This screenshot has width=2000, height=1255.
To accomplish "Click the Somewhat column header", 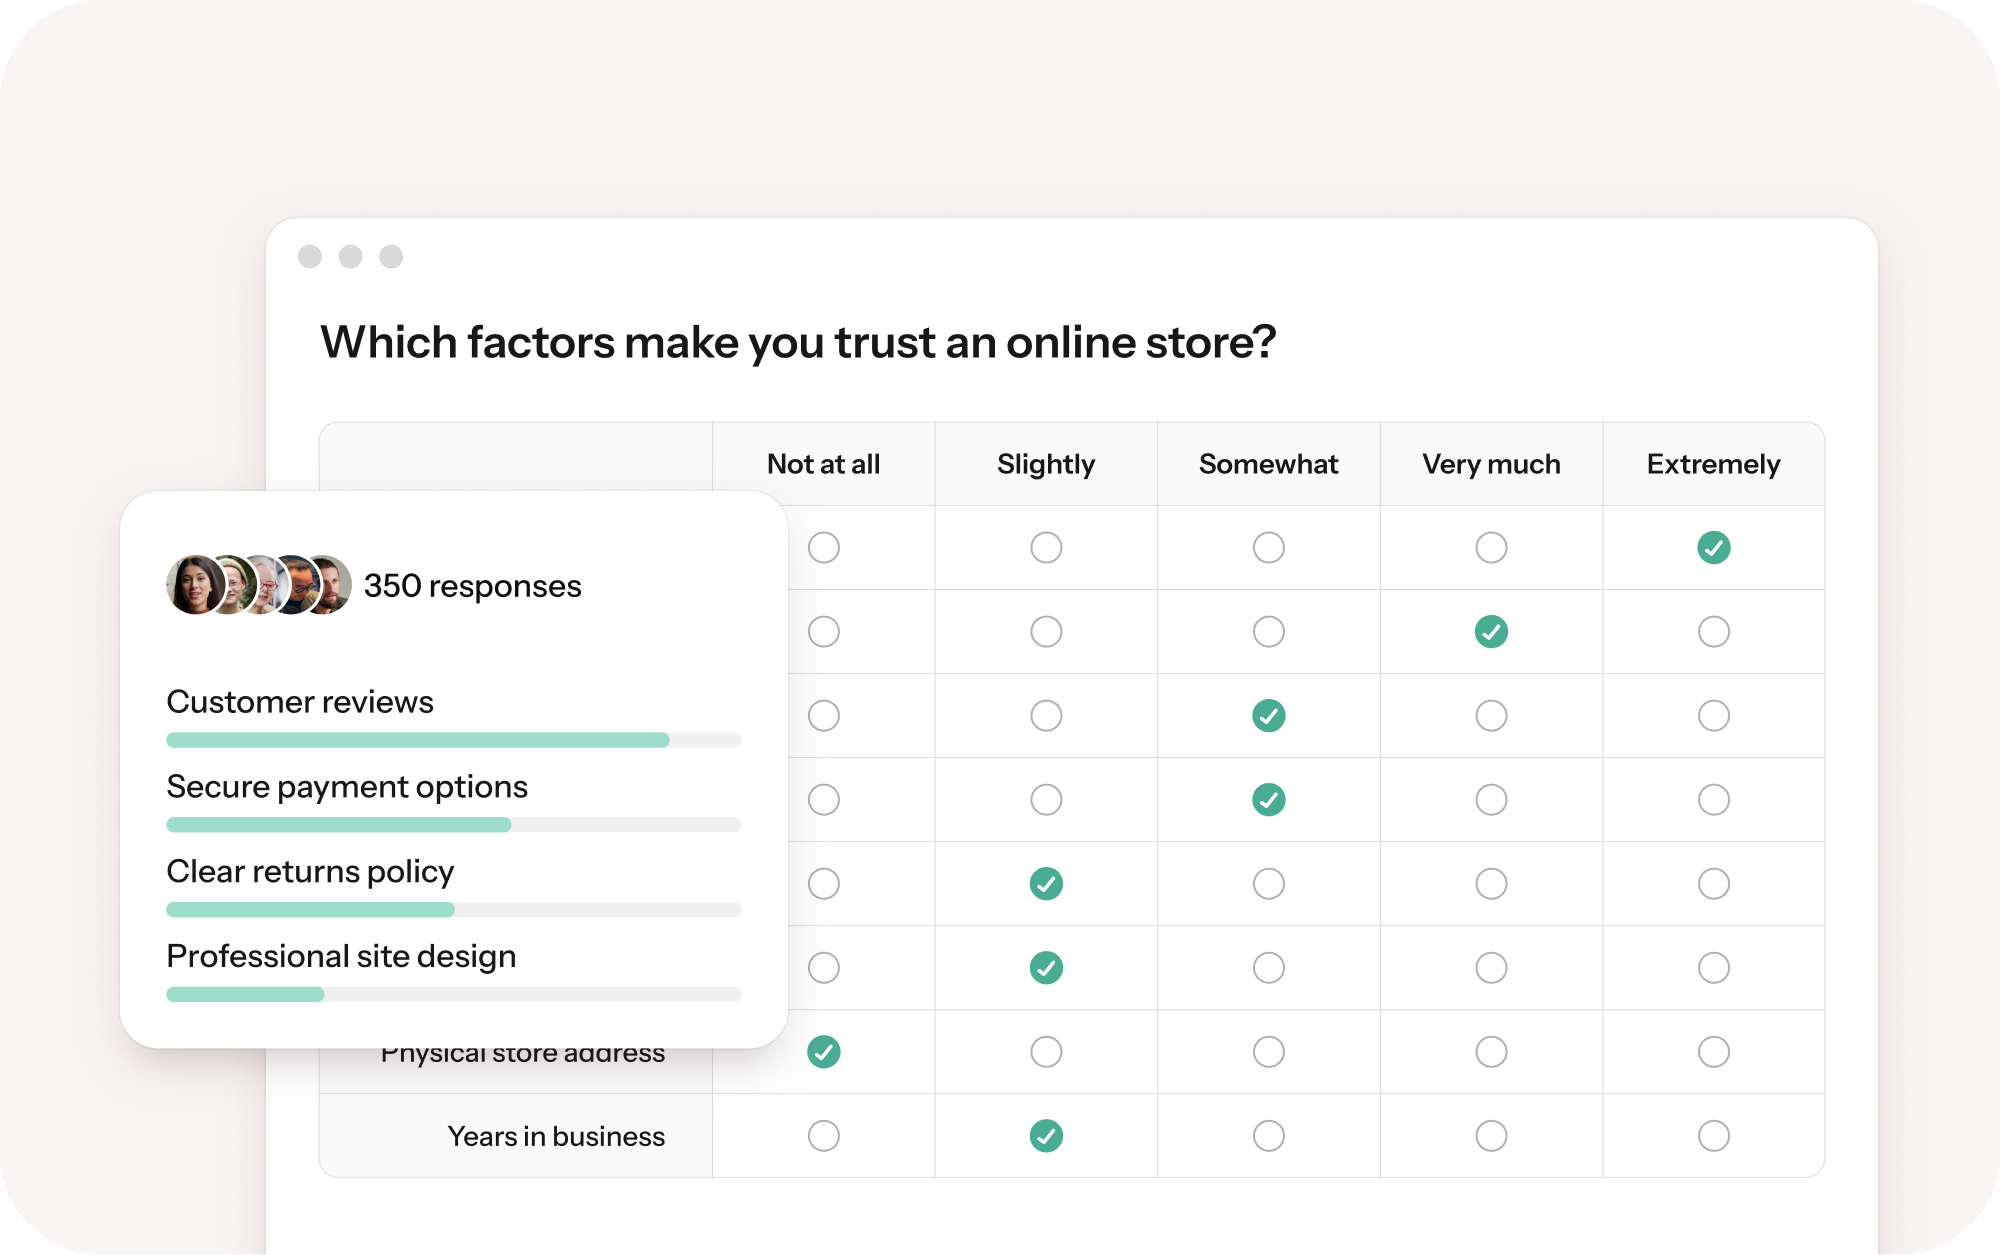I will tap(1268, 464).
